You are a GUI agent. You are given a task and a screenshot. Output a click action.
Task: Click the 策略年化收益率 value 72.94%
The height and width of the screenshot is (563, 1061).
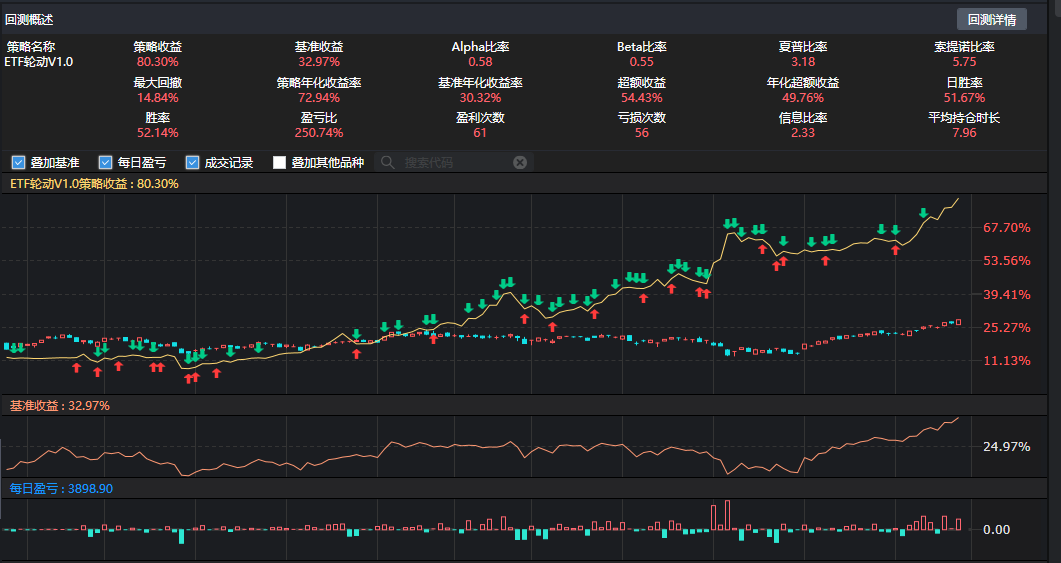[x=319, y=97]
